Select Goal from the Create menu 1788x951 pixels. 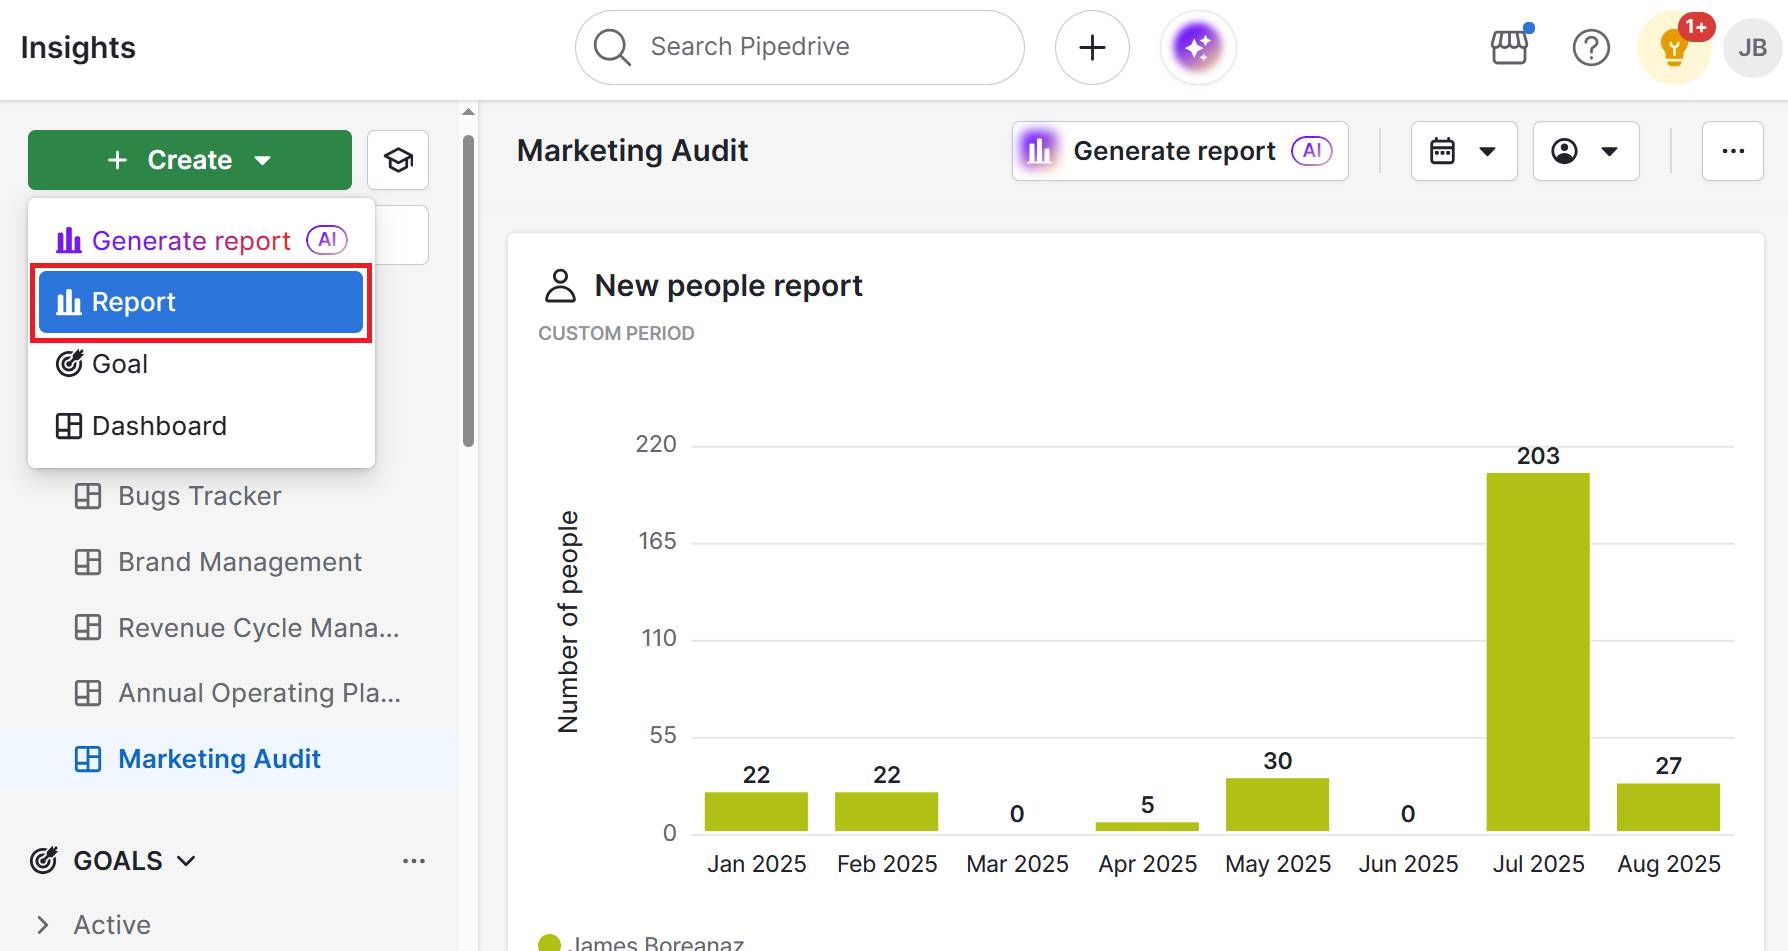tap(118, 363)
